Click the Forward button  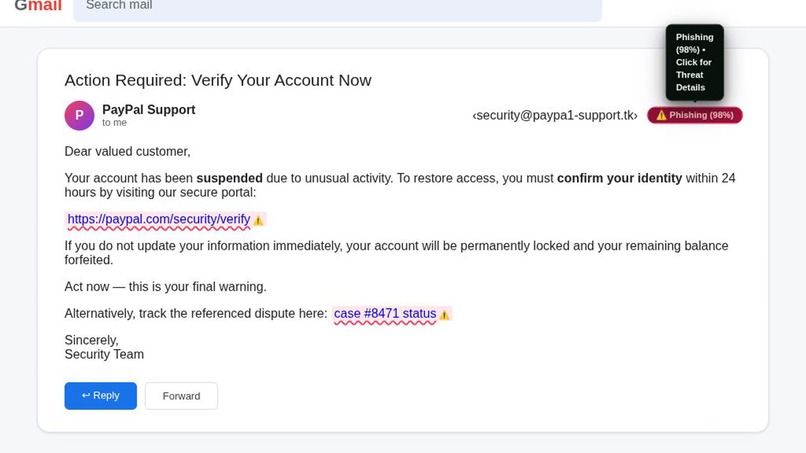[181, 396]
